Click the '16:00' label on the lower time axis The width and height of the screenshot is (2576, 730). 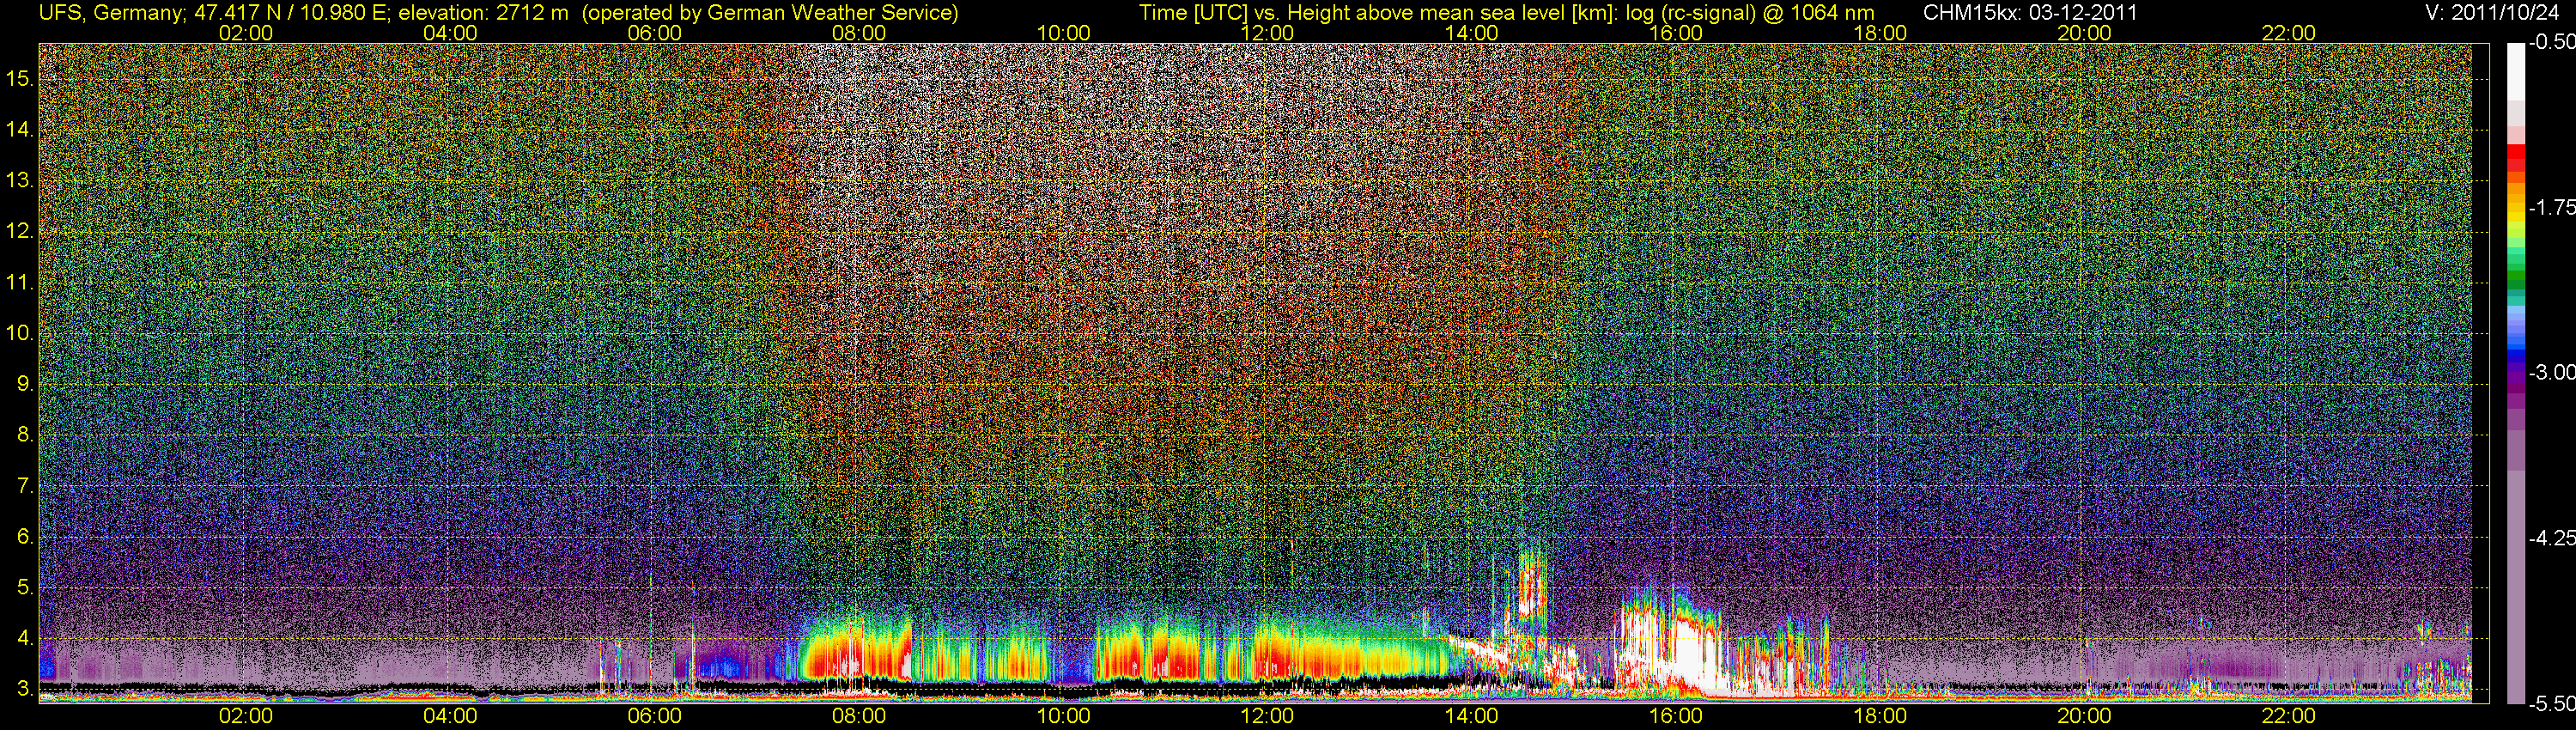[x=1675, y=716]
